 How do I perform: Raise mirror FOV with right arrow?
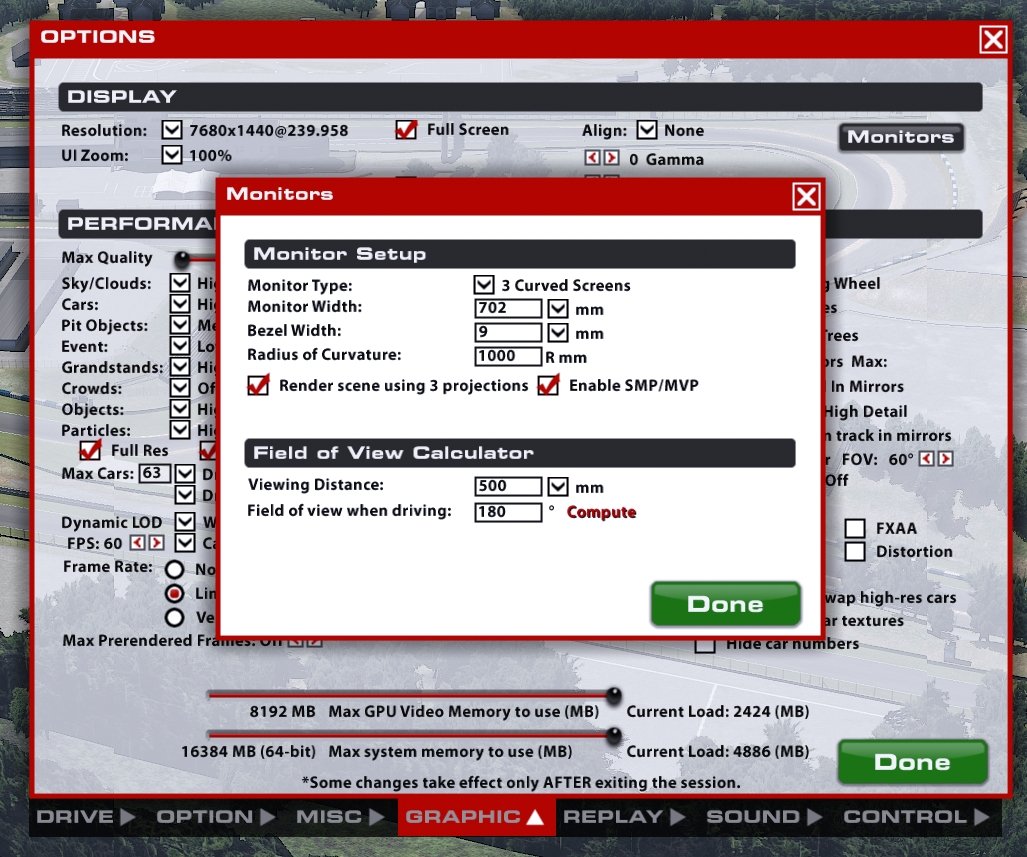[x=945, y=459]
